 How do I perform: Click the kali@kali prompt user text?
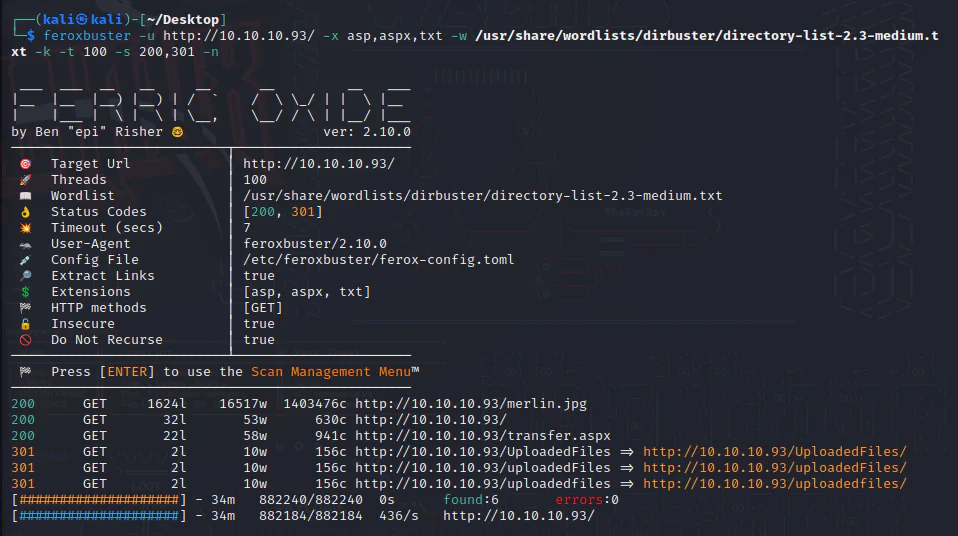pyautogui.click(x=82, y=20)
